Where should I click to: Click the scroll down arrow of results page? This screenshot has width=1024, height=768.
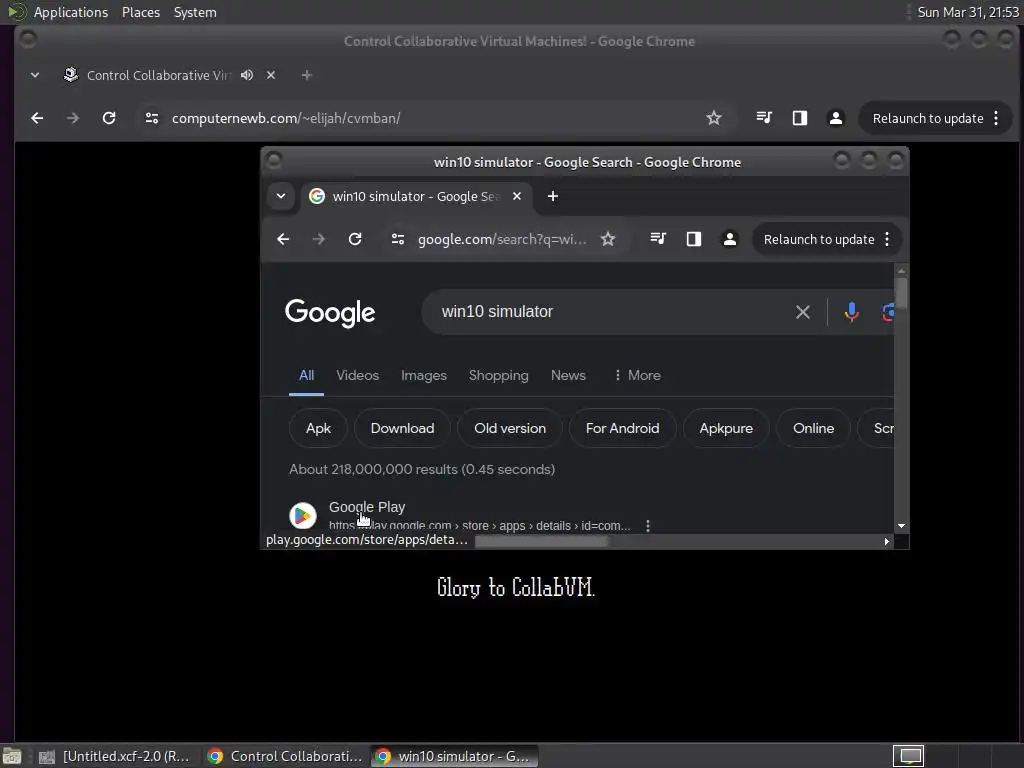coord(901,526)
